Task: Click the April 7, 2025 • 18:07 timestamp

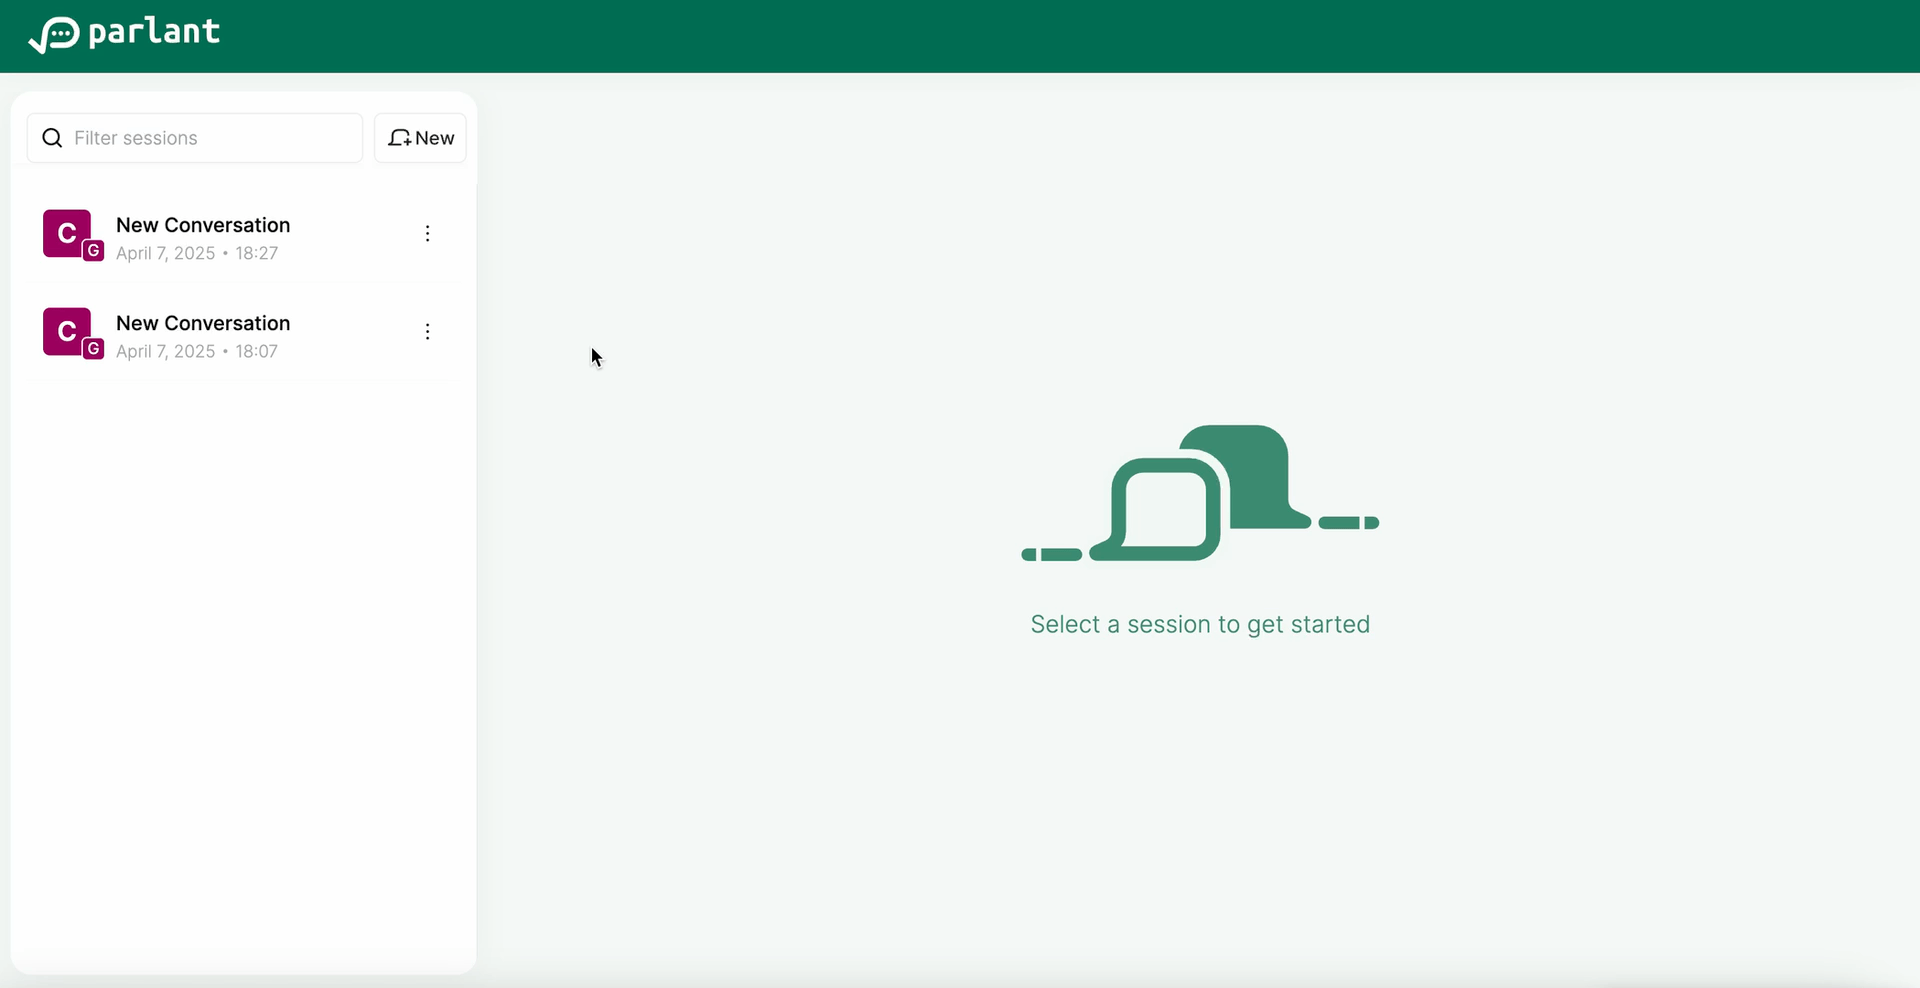Action: (x=197, y=352)
